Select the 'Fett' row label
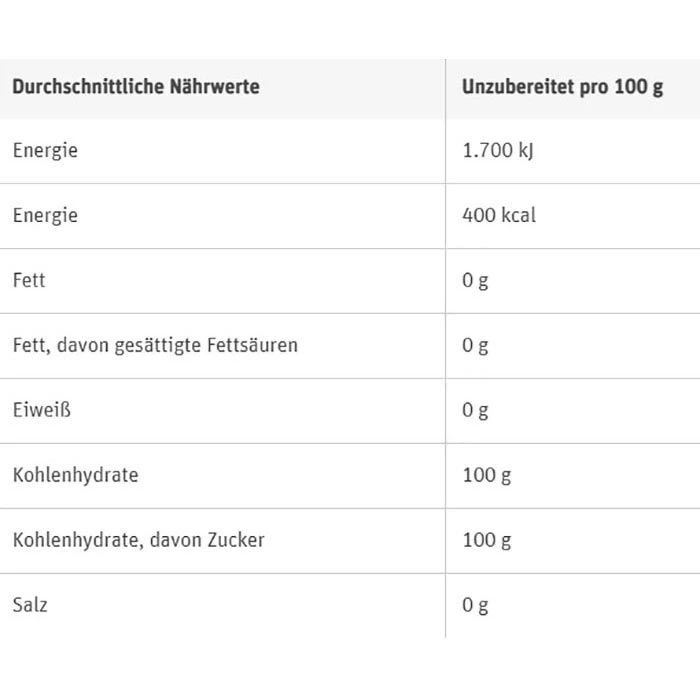 click(29, 281)
